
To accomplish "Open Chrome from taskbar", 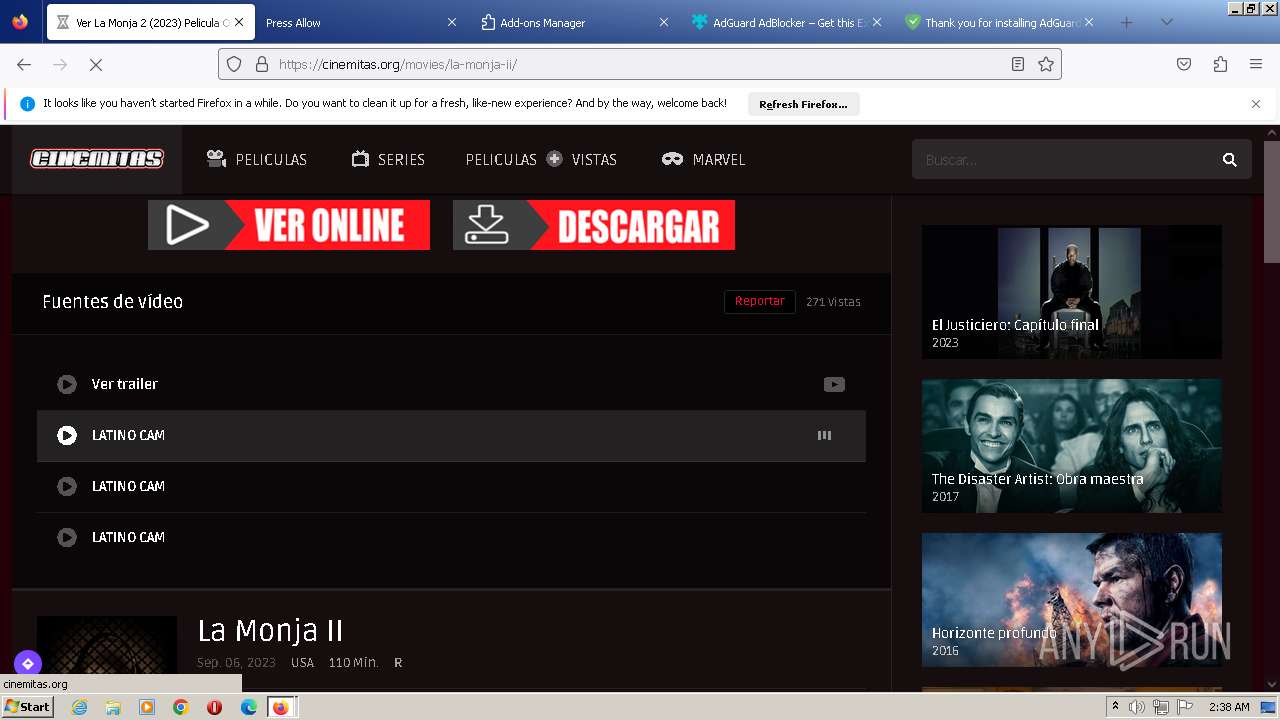I will pyautogui.click(x=180, y=707).
